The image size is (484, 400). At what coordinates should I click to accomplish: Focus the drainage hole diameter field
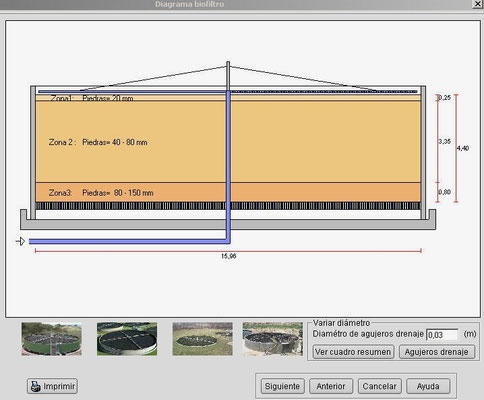443,334
